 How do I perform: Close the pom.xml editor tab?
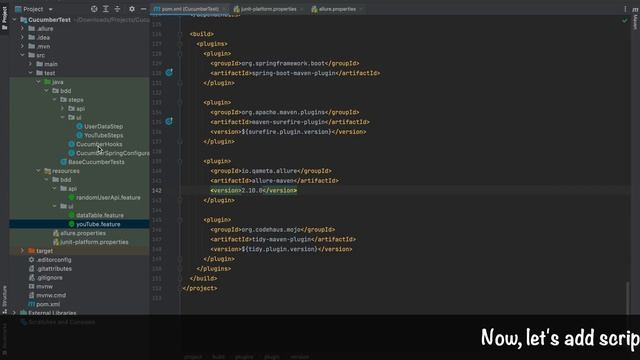[224, 9]
